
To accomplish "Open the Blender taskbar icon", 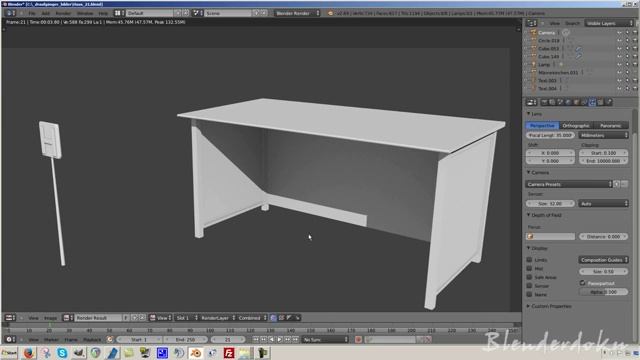I will coord(196,353).
